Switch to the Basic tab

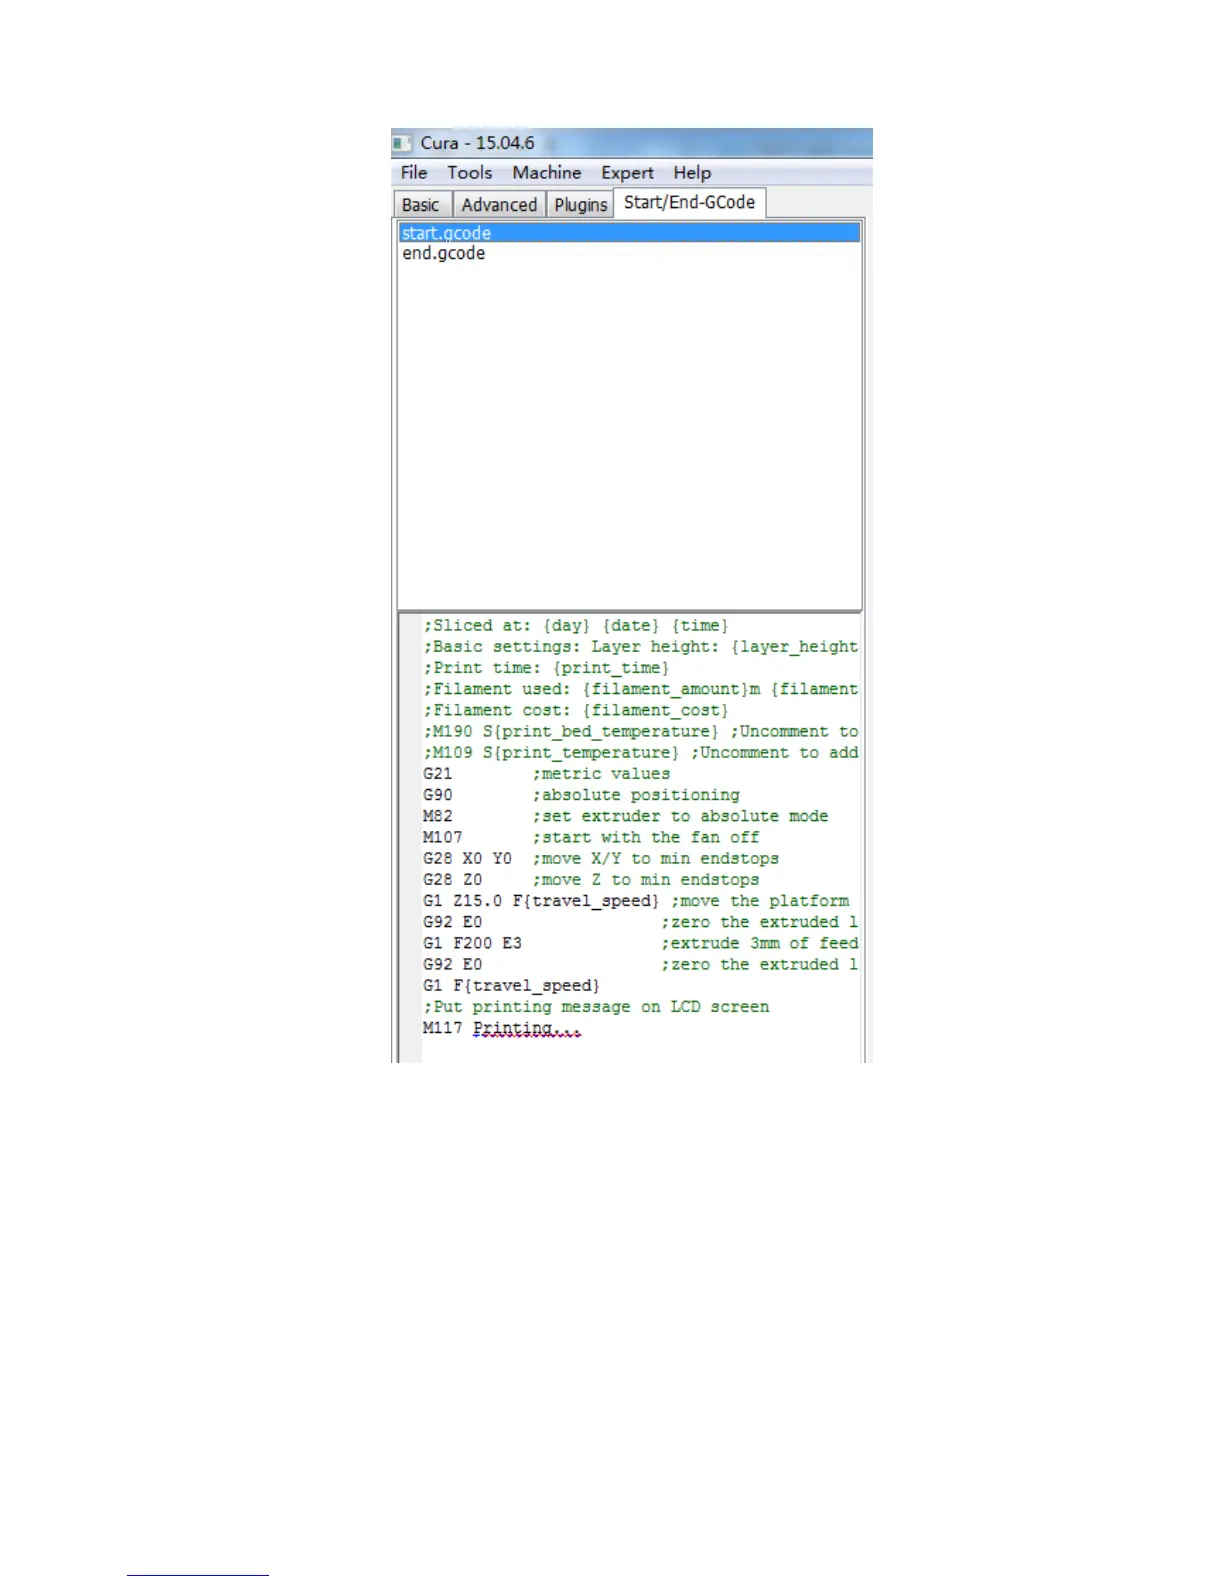421,204
